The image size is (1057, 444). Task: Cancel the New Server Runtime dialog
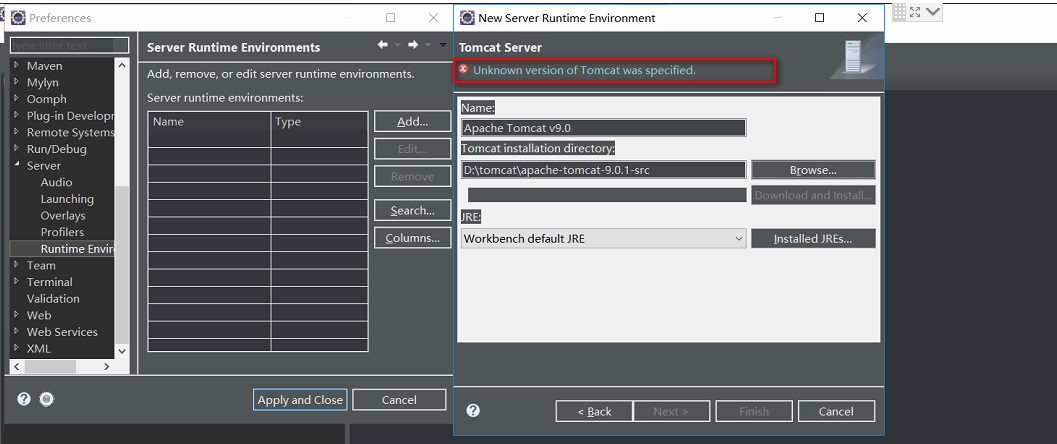tap(836, 411)
